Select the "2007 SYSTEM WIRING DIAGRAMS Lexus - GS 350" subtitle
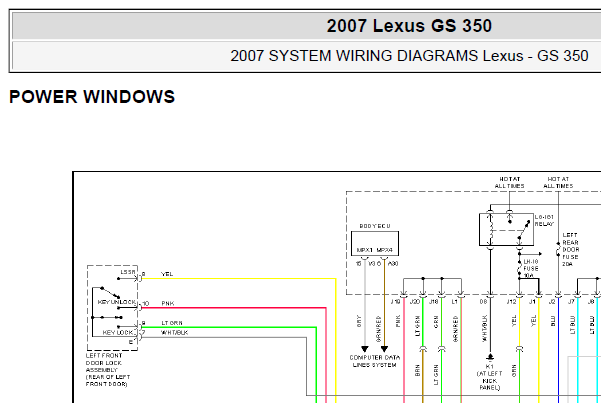Viewport: 601px width, 403px height. [409, 56]
